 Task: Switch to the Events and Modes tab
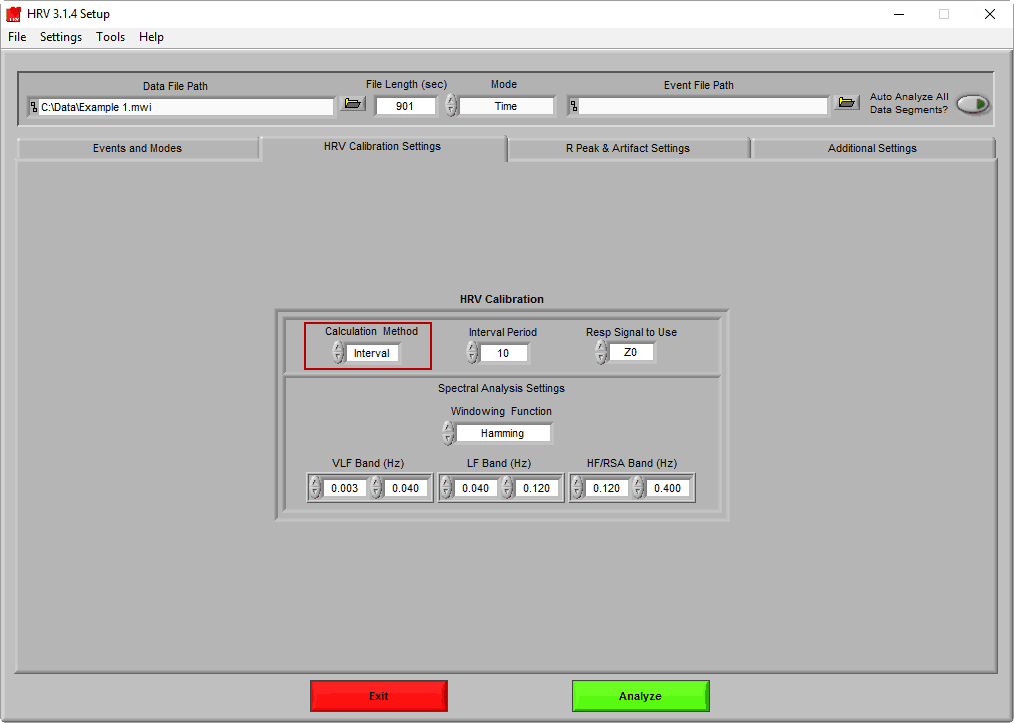137,148
